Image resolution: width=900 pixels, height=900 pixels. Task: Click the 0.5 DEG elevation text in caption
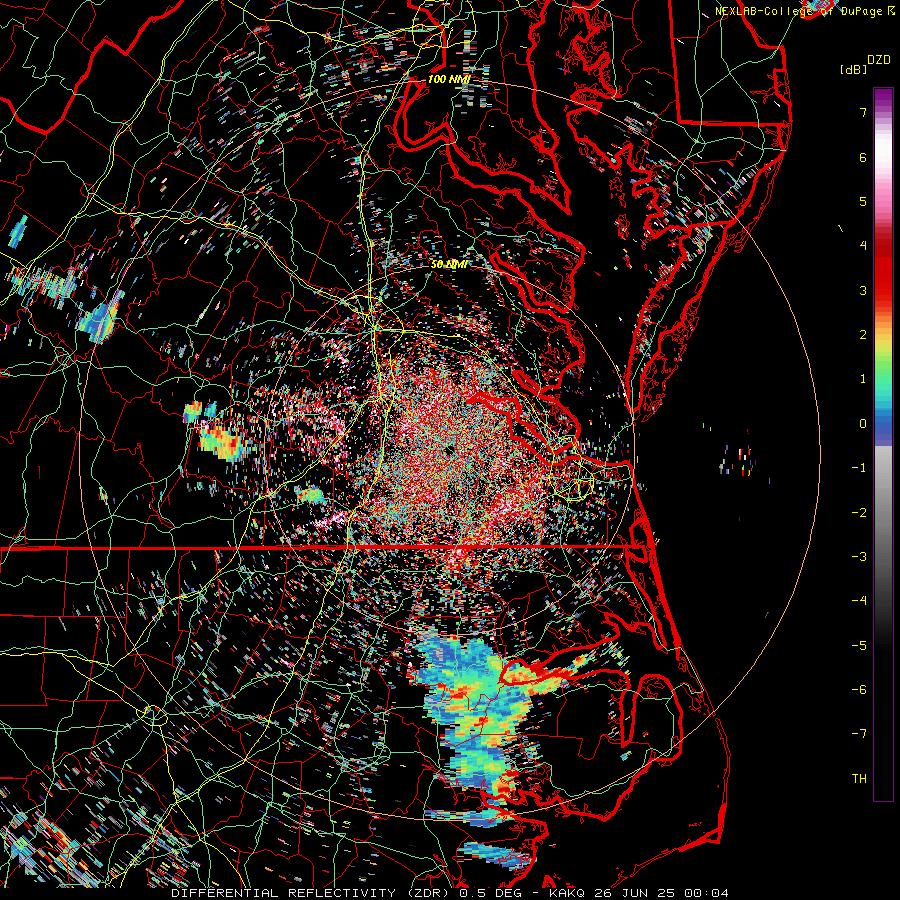490,893
